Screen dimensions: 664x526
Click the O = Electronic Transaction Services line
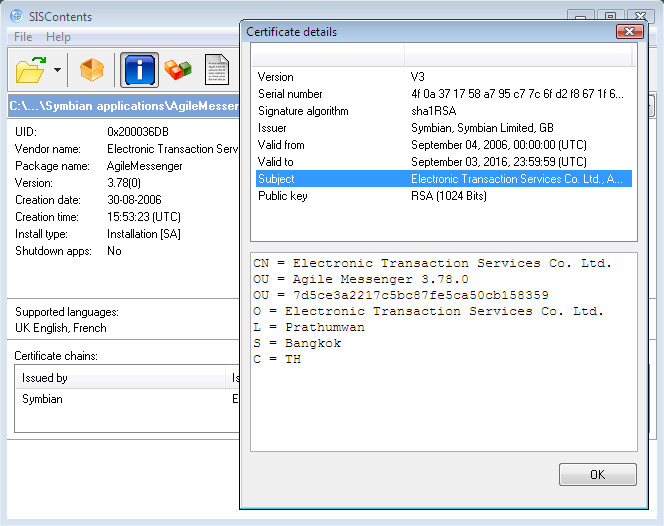[428, 311]
